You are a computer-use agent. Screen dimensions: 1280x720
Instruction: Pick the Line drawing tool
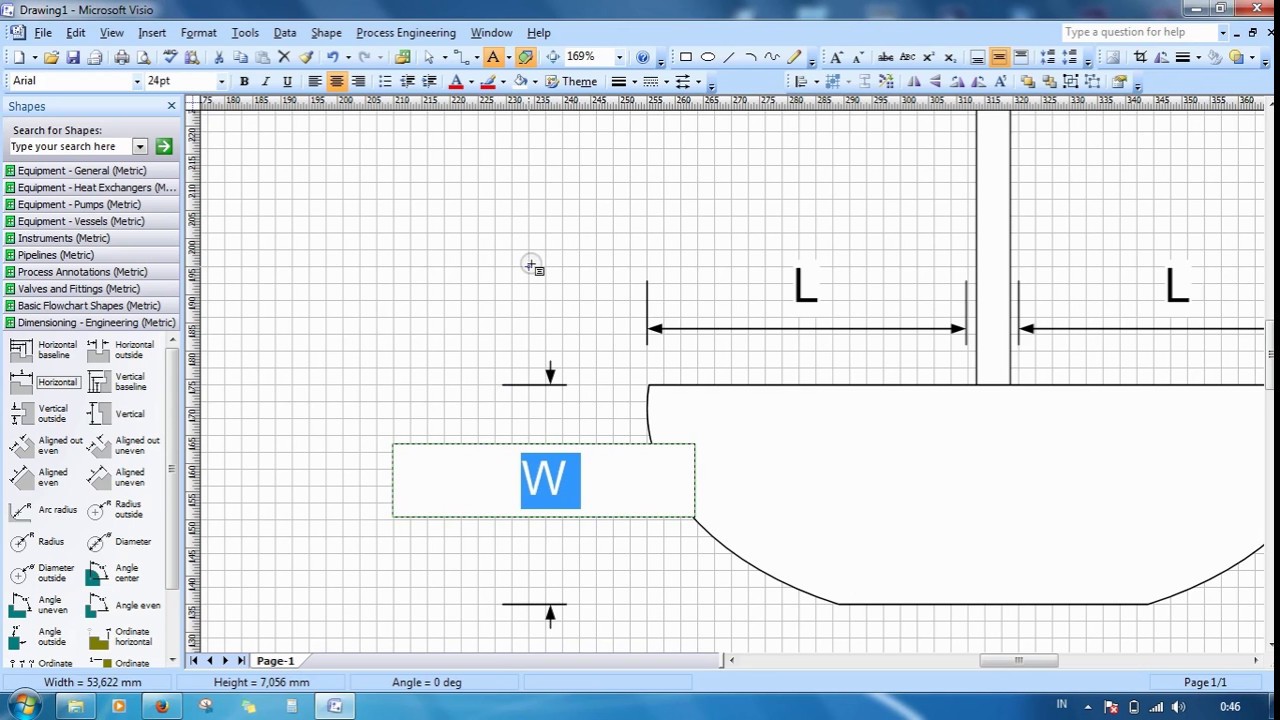coord(729,57)
